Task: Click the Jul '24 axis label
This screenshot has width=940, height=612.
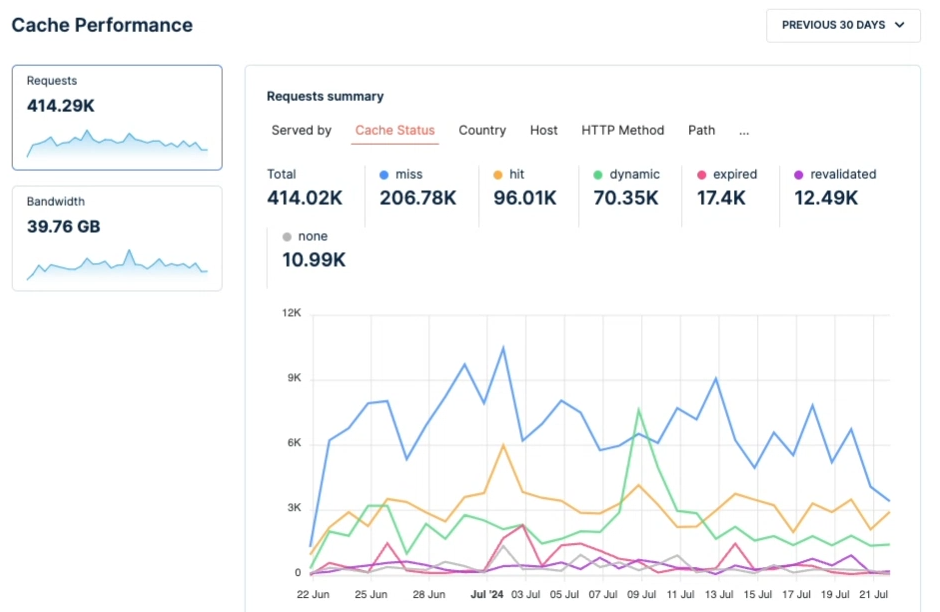Action: coord(487,595)
